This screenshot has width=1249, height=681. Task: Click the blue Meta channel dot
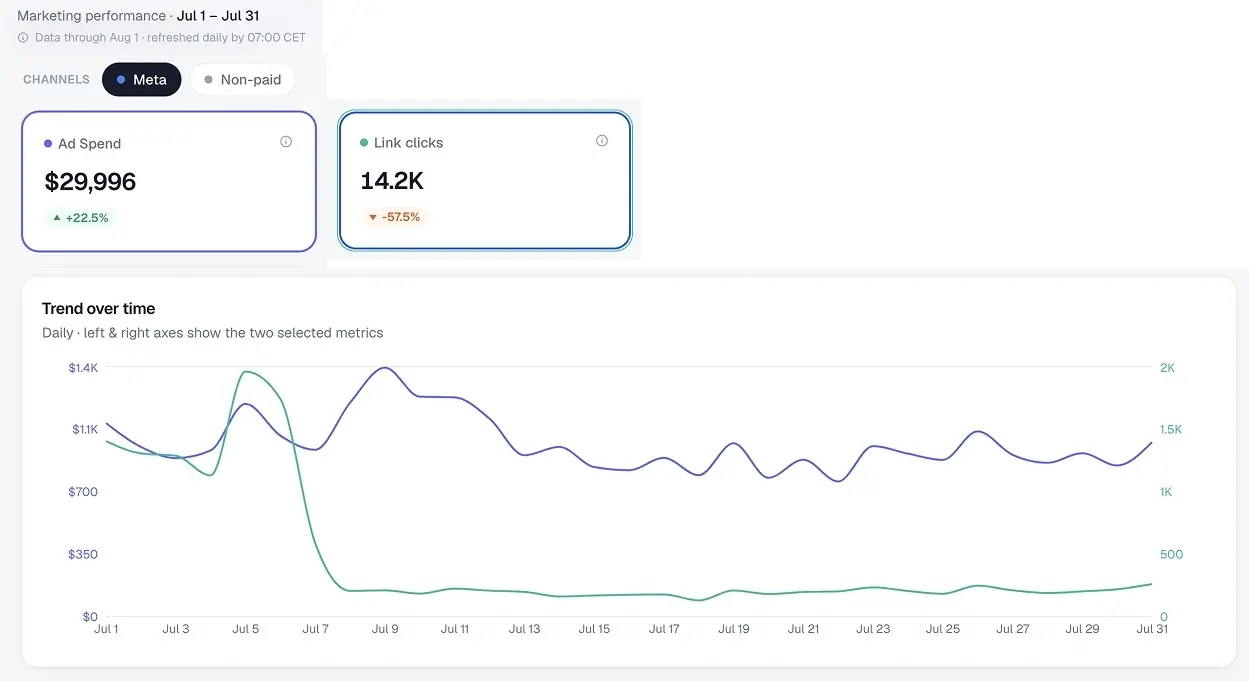pos(121,79)
